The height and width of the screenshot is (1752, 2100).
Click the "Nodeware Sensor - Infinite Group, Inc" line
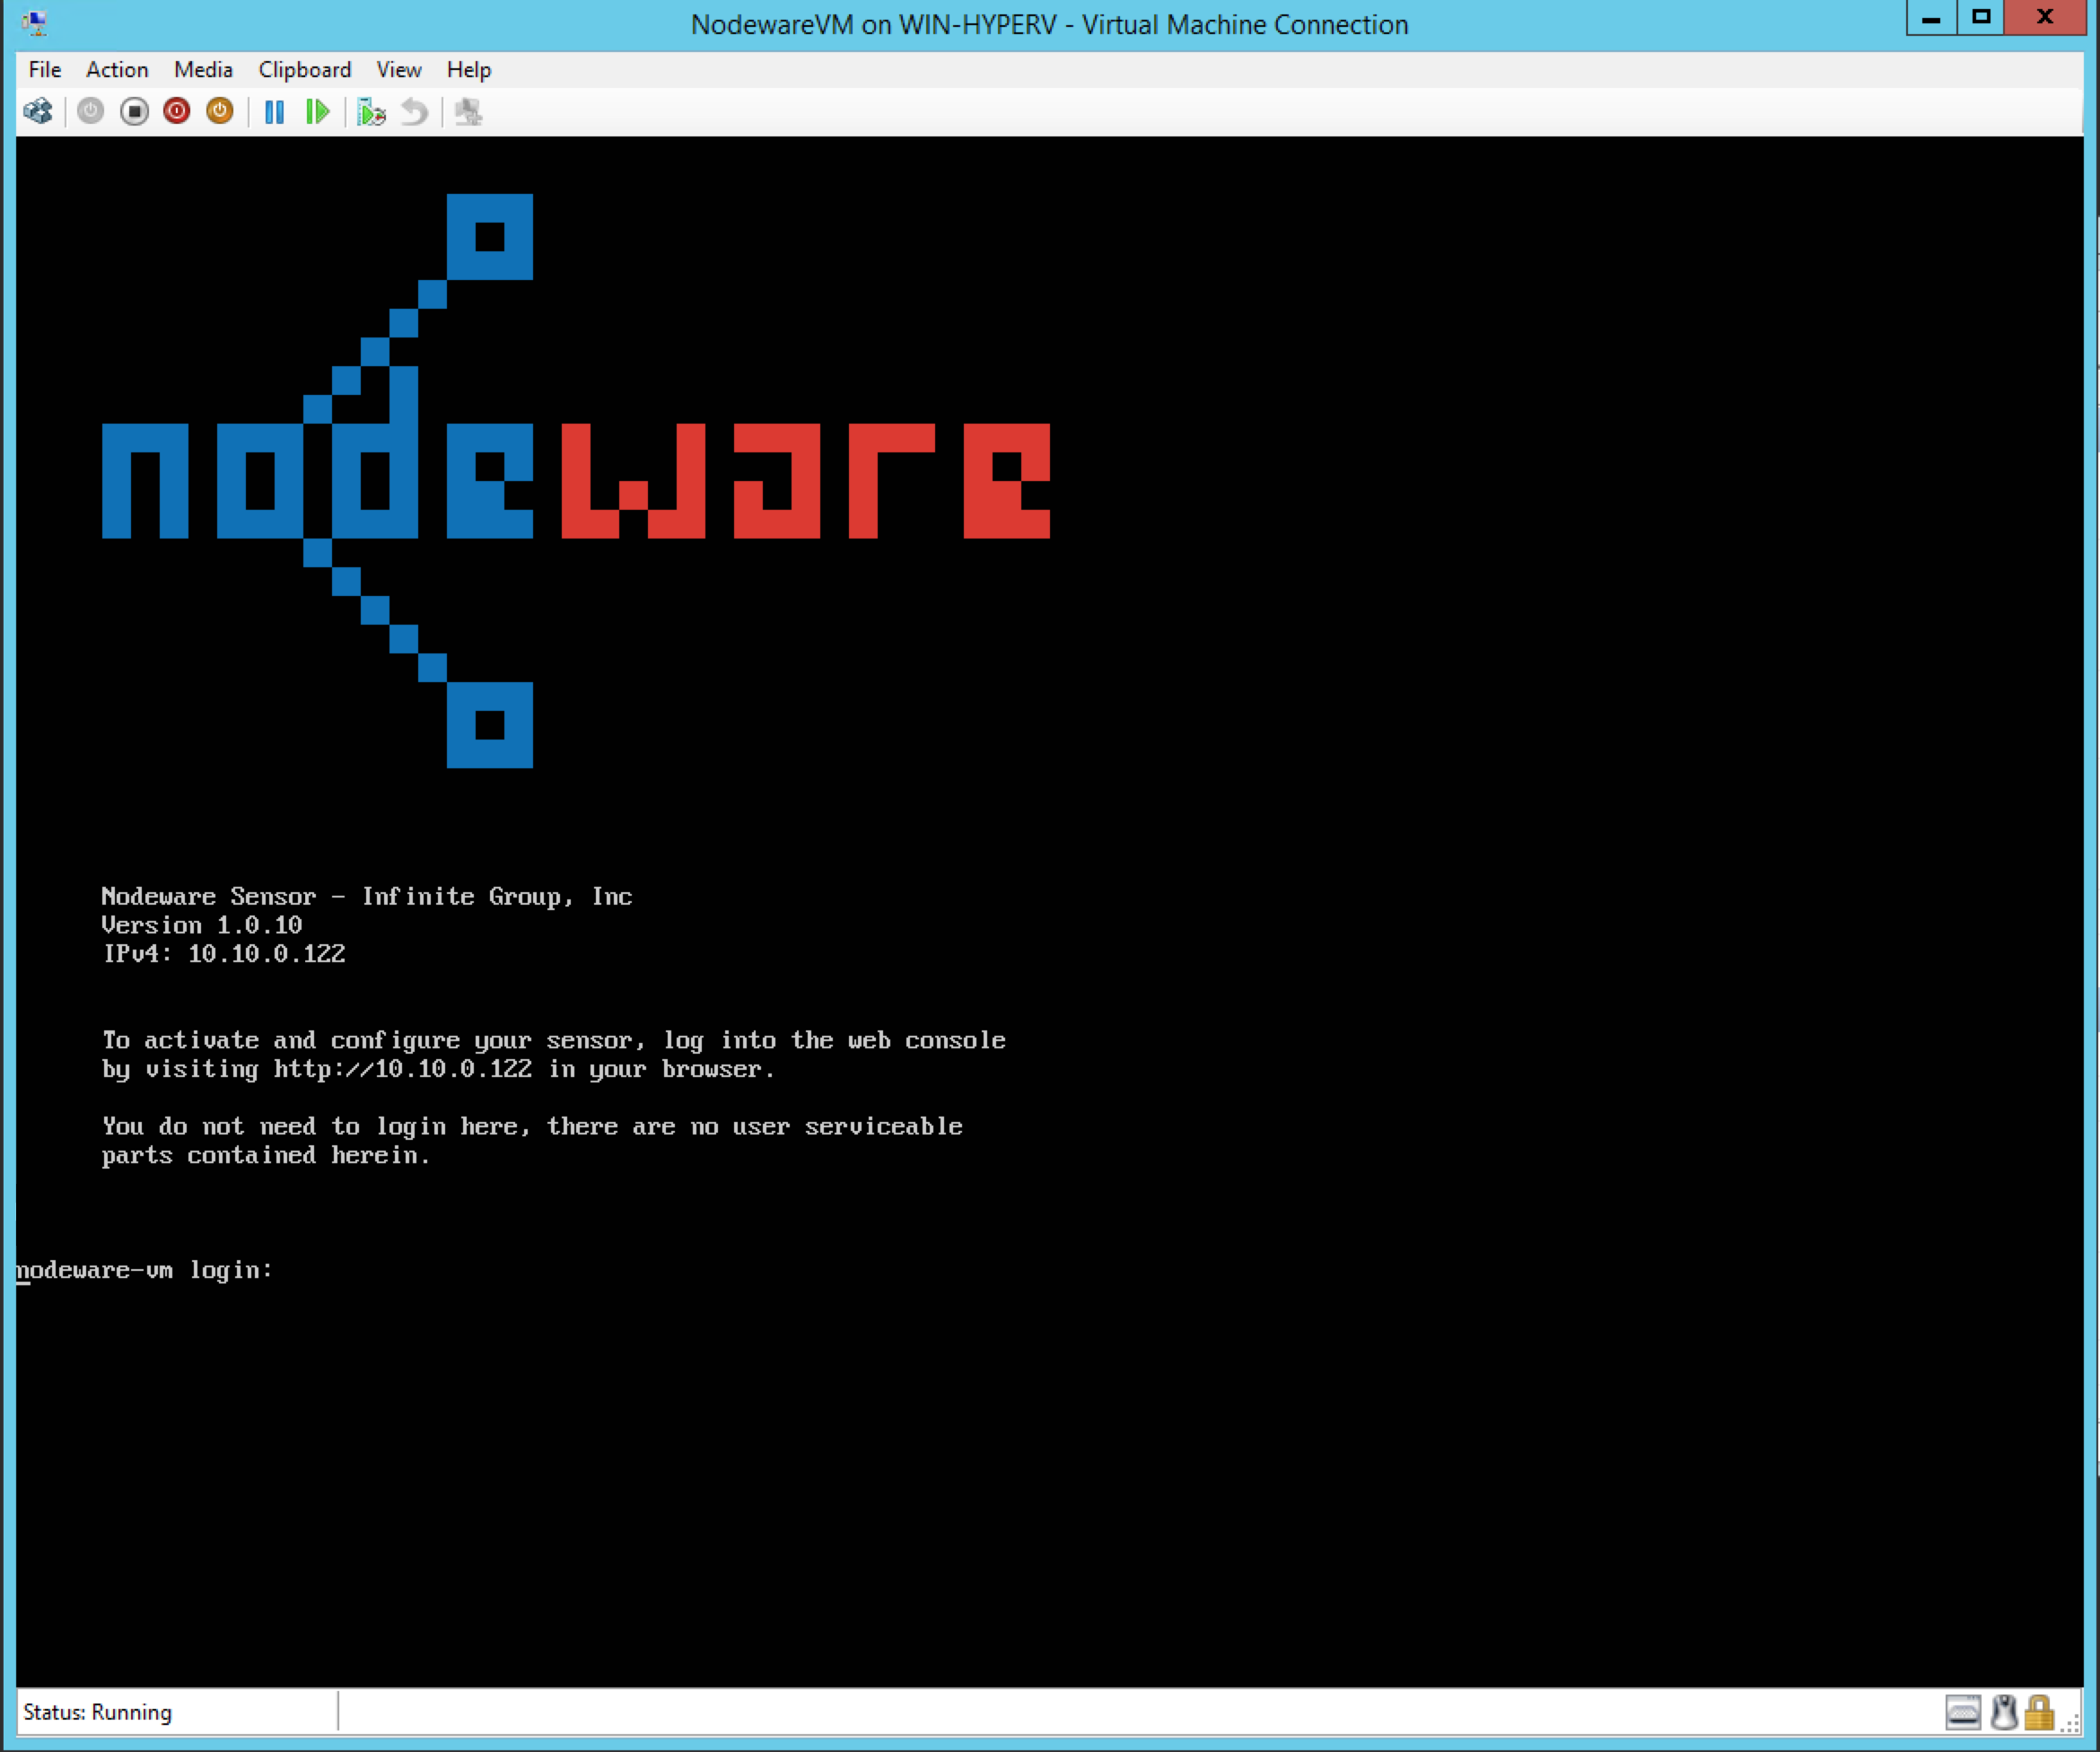click(x=367, y=897)
